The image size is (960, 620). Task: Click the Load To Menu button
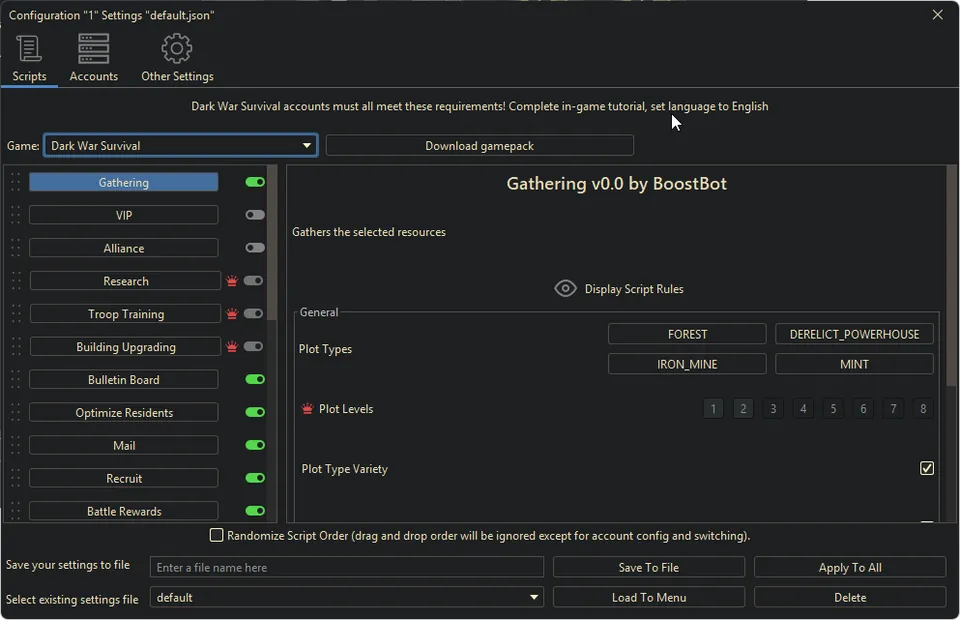pyautogui.click(x=648, y=597)
